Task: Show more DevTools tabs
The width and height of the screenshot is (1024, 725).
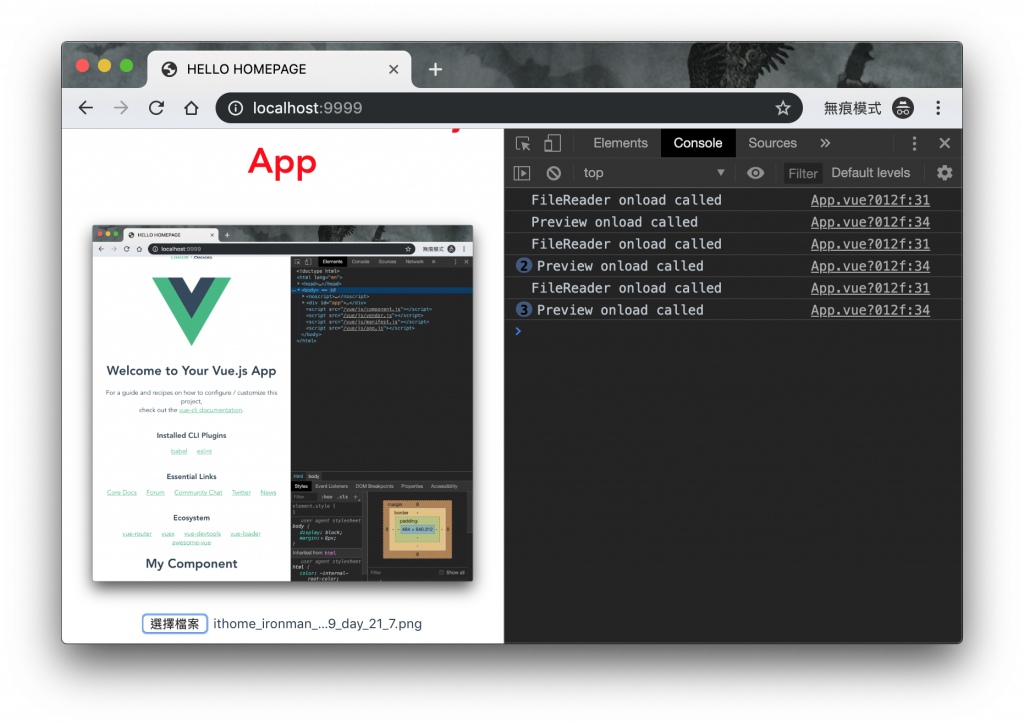Action: (x=825, y=143)
